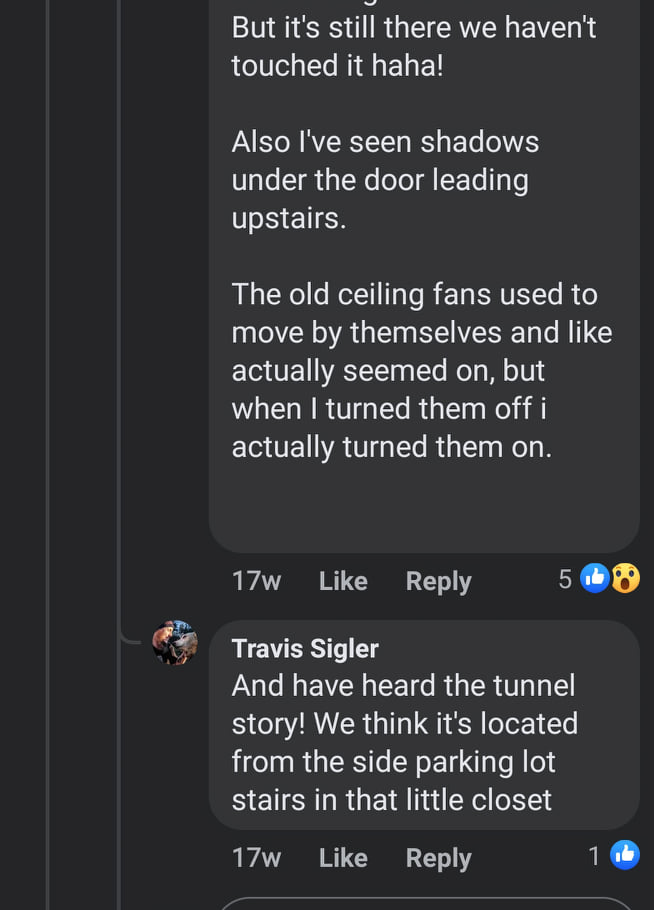The height and width of the screenshot is (910, 654).
Task: Click the wow emoji reaction icon
Action: pos(625,578)
